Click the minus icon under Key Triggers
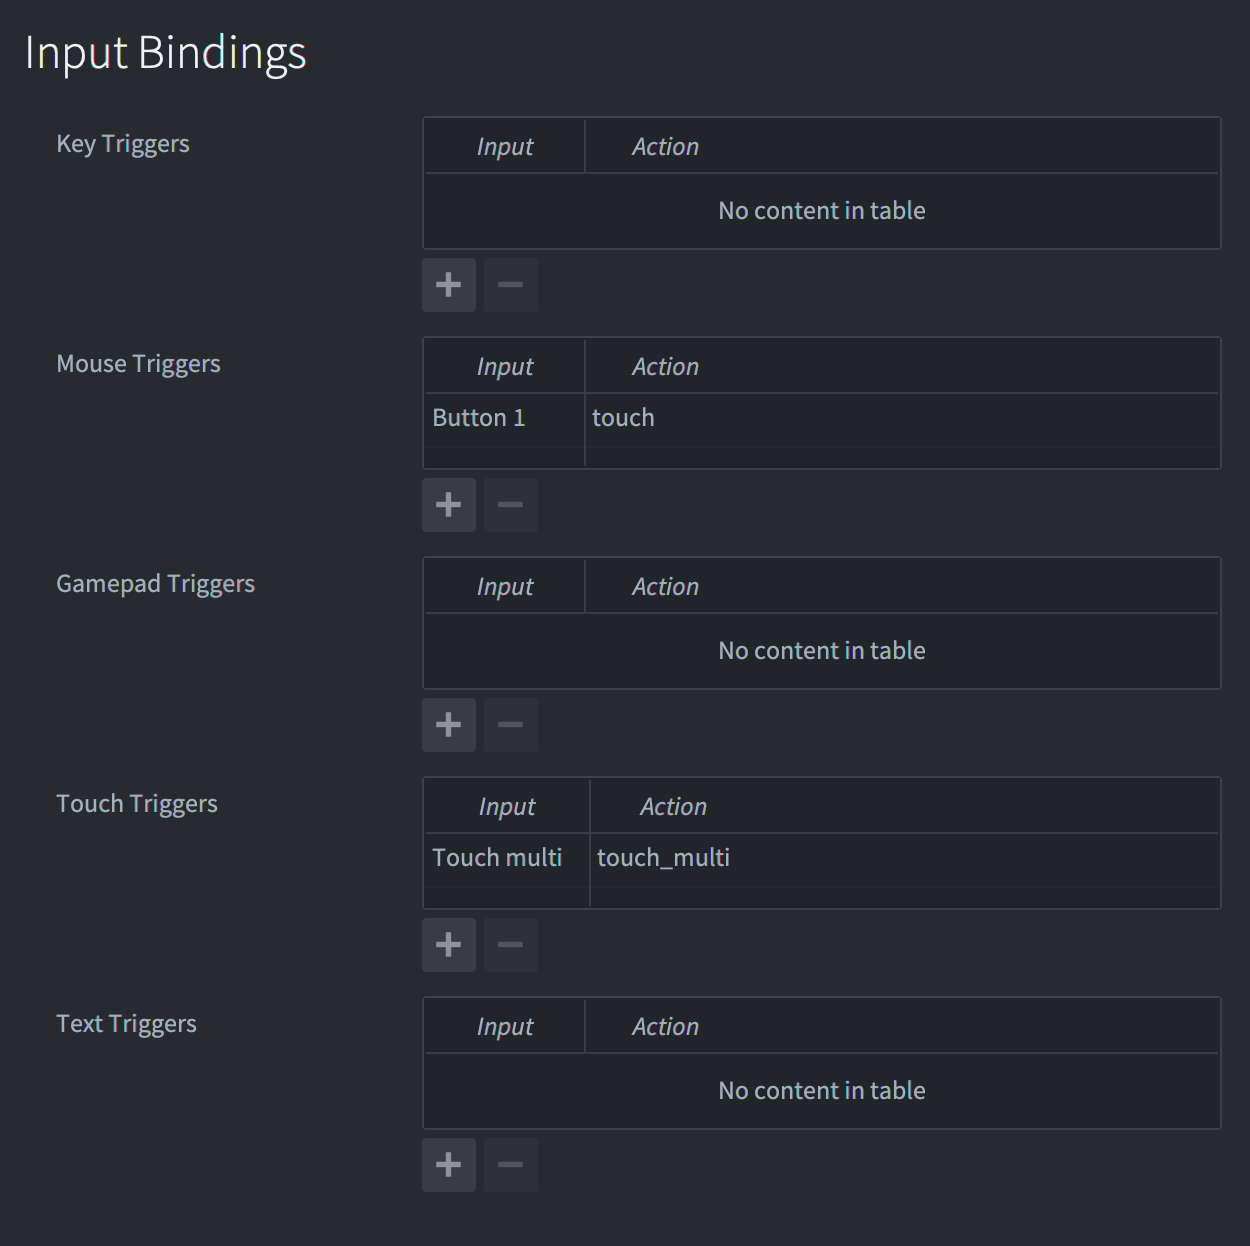The height and width of the screenshot is (1246, 1250). coord(510,285)
